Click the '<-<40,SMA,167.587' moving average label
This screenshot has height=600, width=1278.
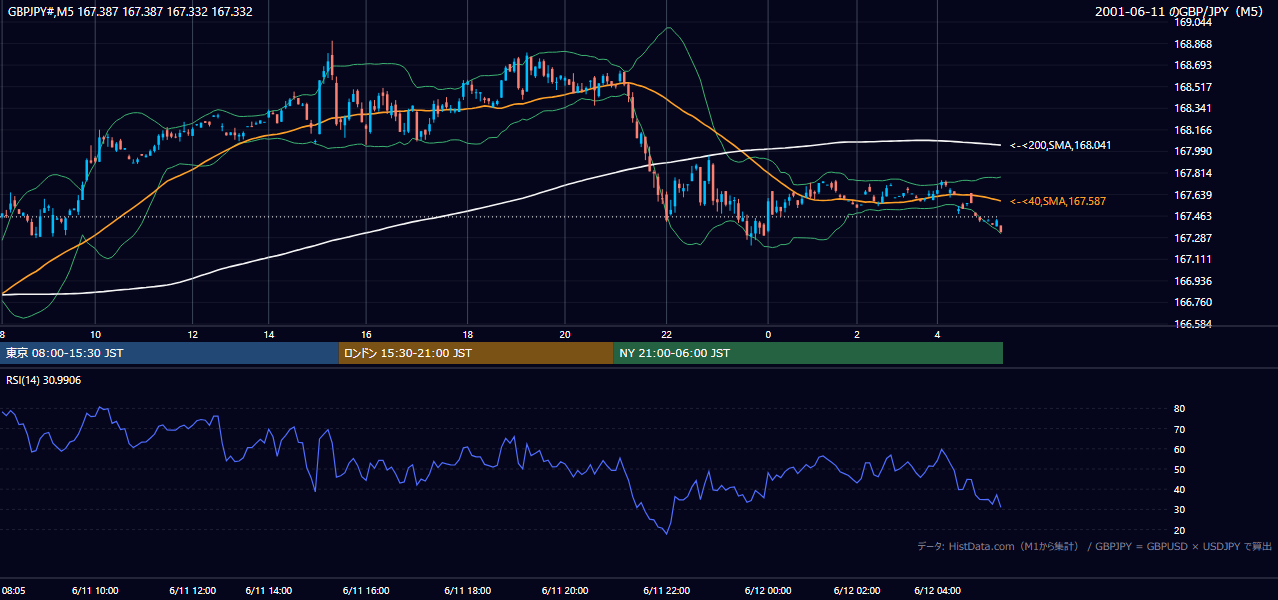(x=1057, y=201)
